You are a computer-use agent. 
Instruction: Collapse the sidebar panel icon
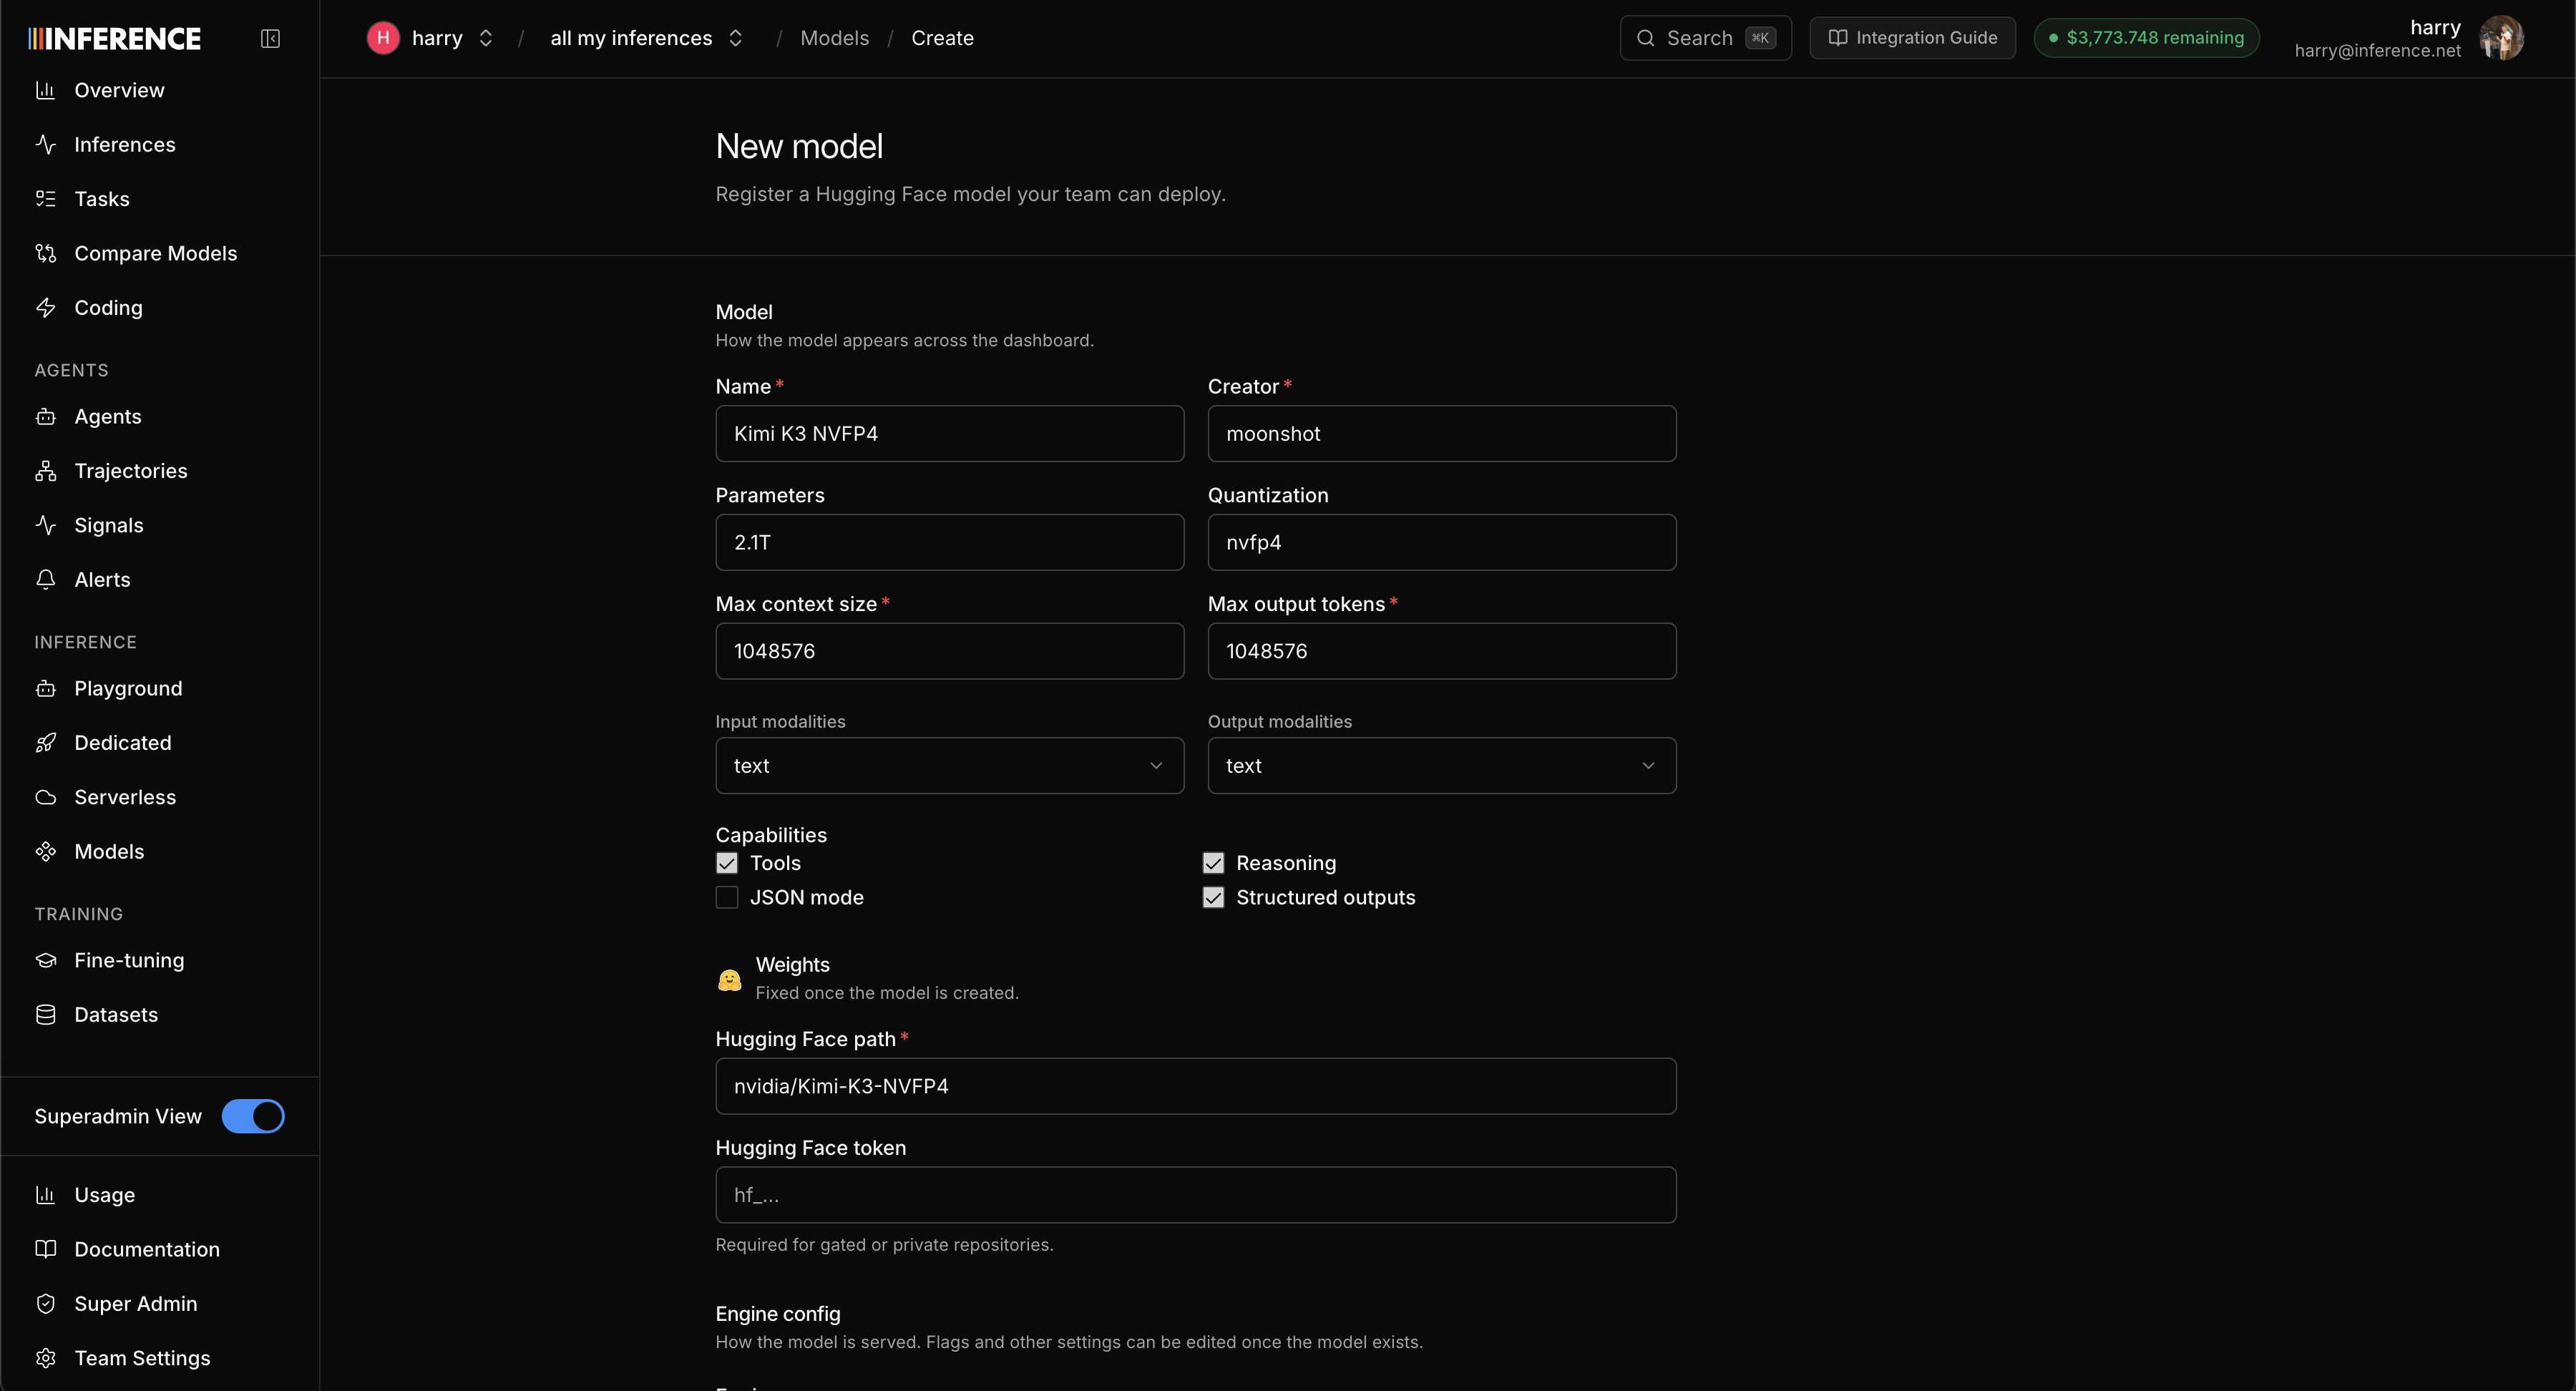click(270, 38)
